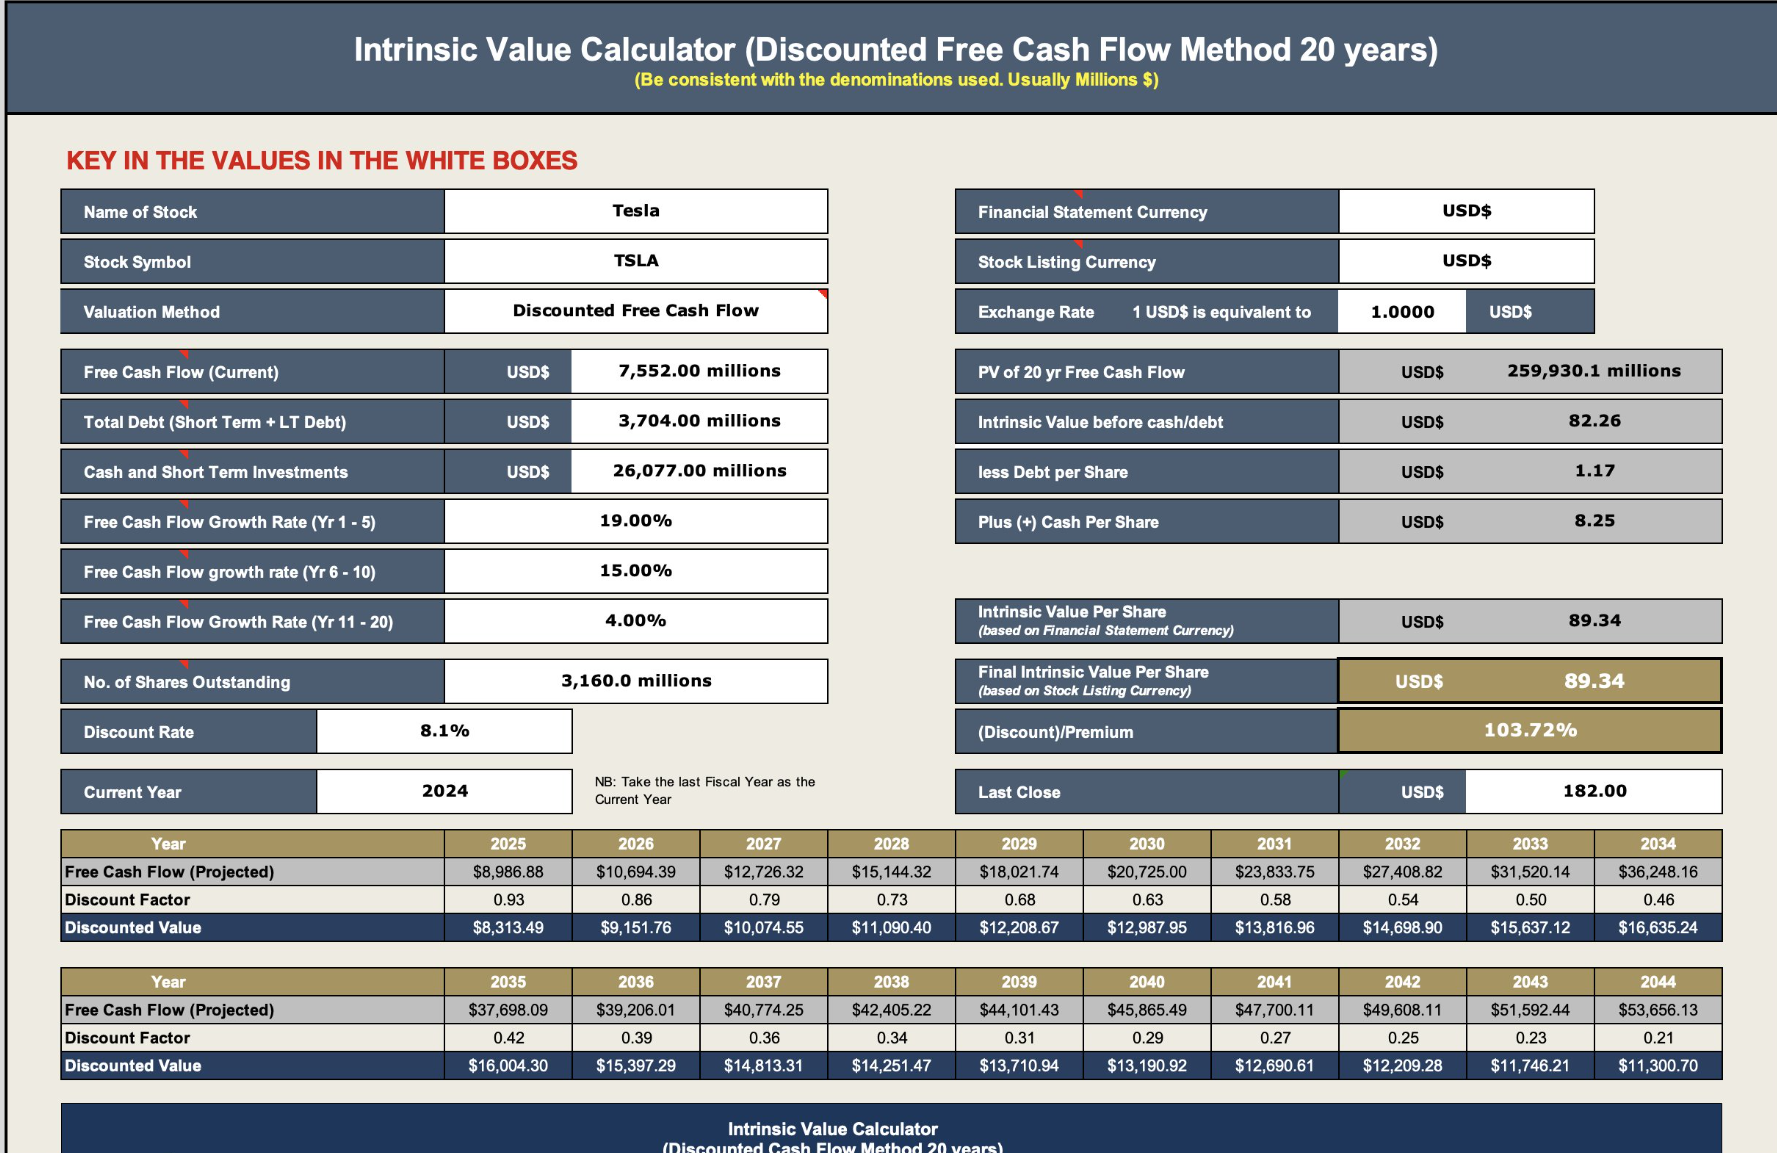Image resolution: width=1777 pixels, height=1153 pixels.
Task: Click the gold Discount/Premium cell showing 103.72%
Action: (x=1529, y=731)
